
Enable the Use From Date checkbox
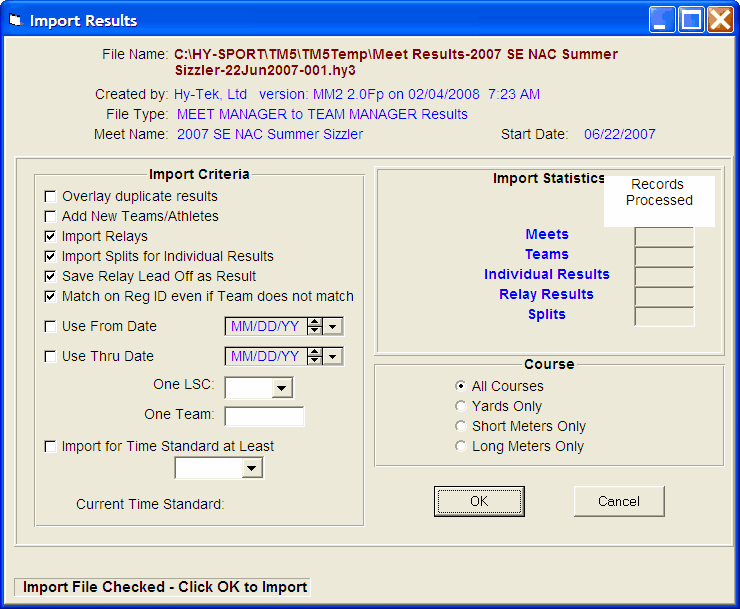[x=51, y=327]
